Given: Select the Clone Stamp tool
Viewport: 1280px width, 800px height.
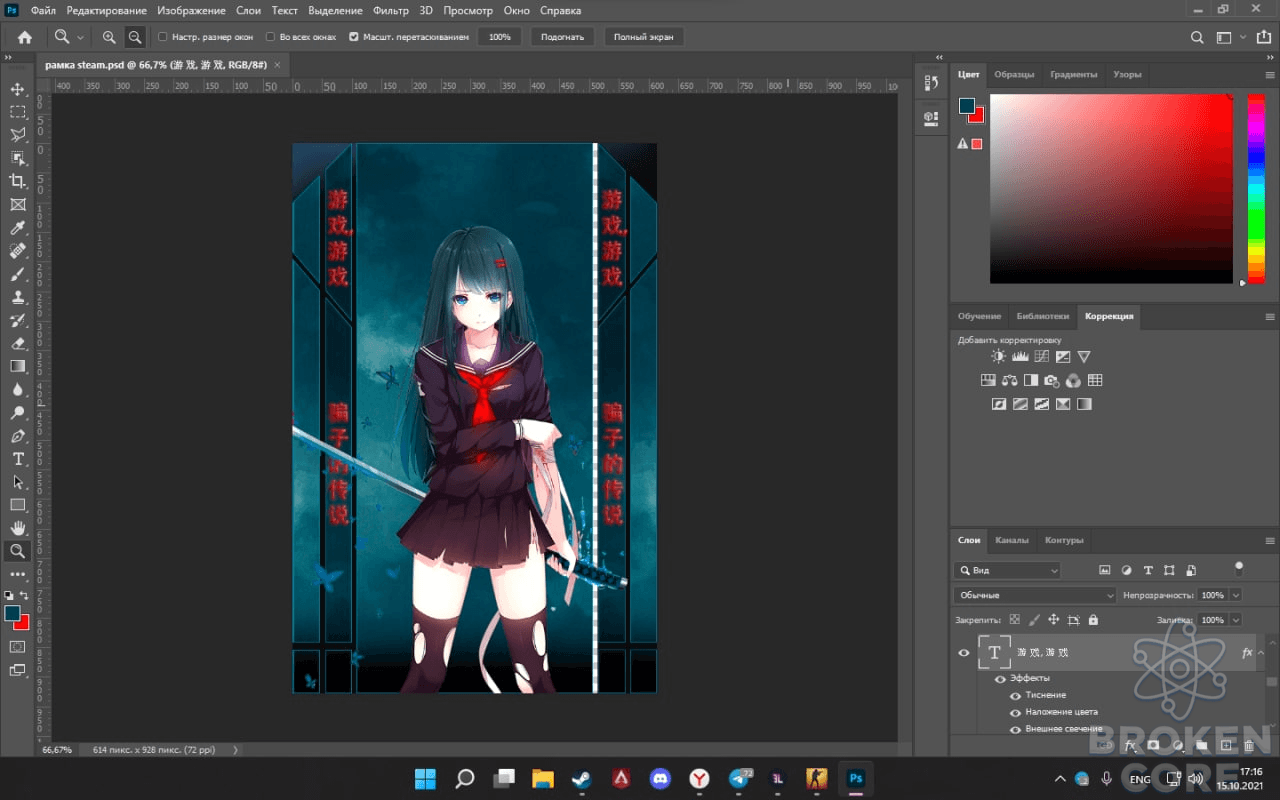Looking at the screenshot, I should point(18,297).
